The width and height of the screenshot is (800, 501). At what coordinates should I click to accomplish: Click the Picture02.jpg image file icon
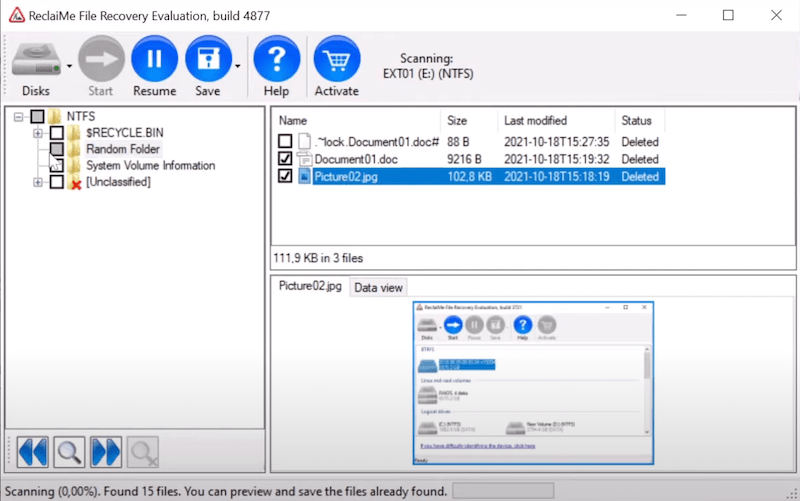[x=304, y=176]
